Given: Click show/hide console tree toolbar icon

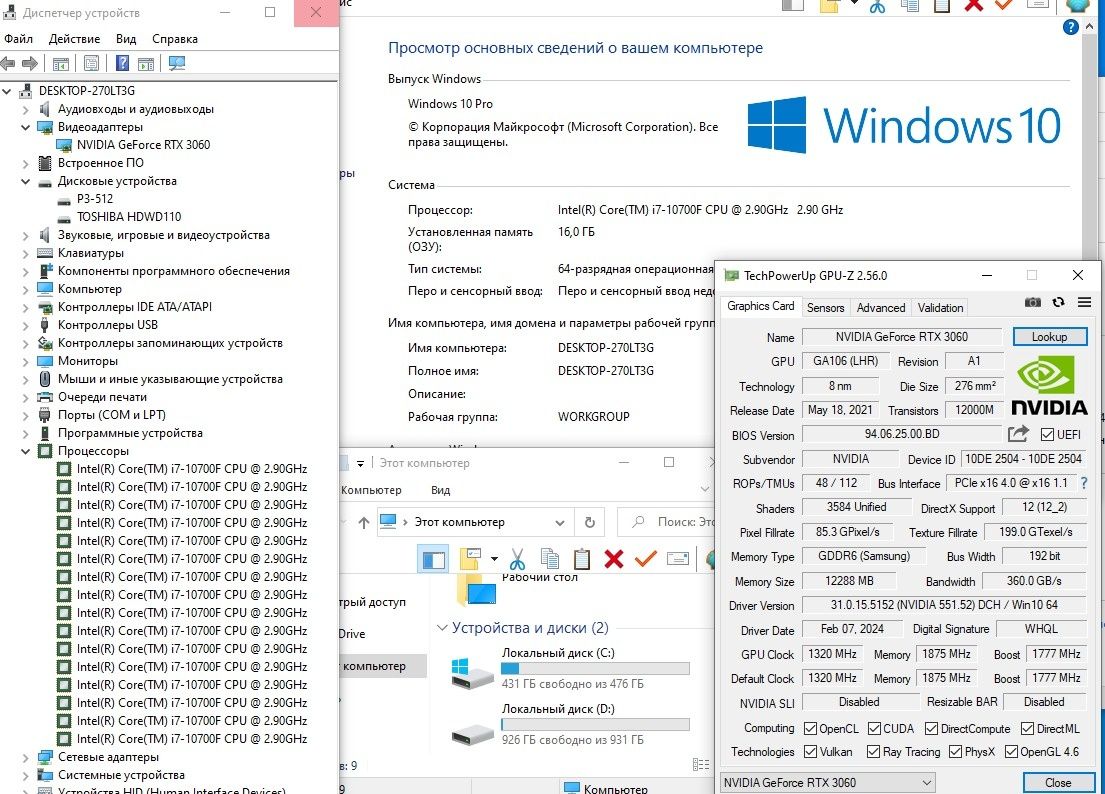Looking at the screenshot, I should point(61,63).
